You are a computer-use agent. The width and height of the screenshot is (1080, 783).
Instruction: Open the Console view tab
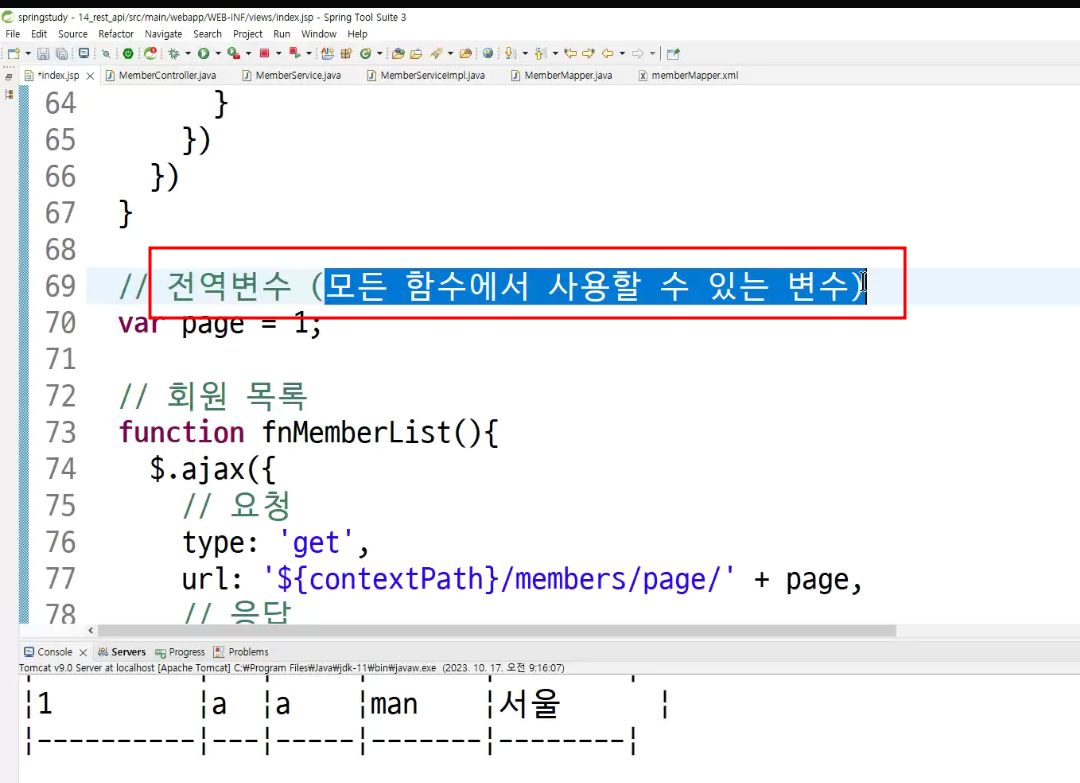coord(48,651)
